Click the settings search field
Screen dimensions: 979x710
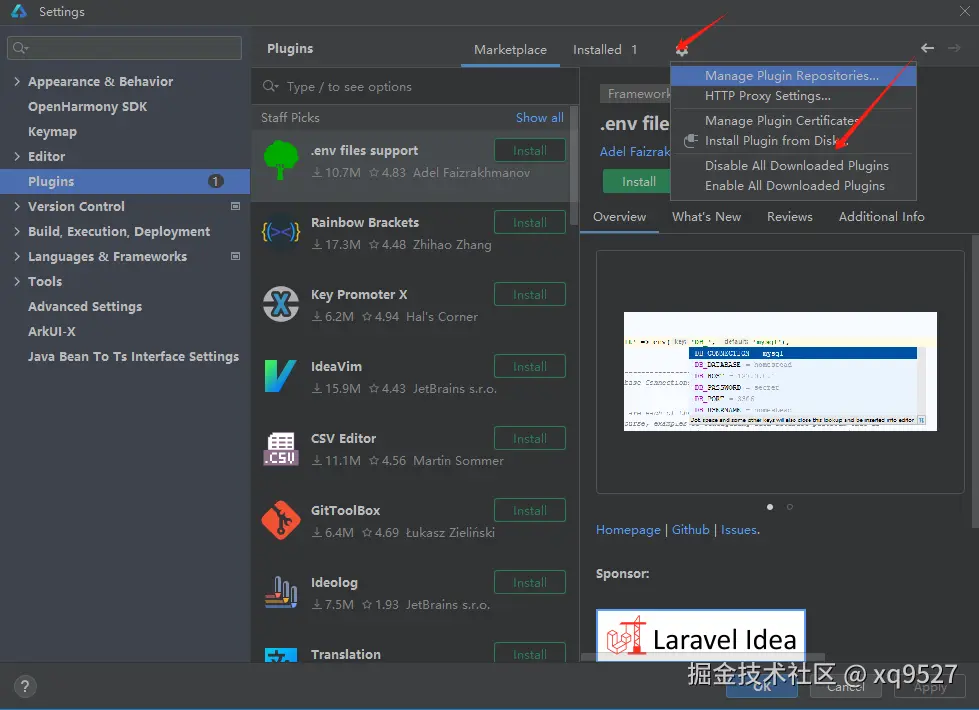[124, 48]
